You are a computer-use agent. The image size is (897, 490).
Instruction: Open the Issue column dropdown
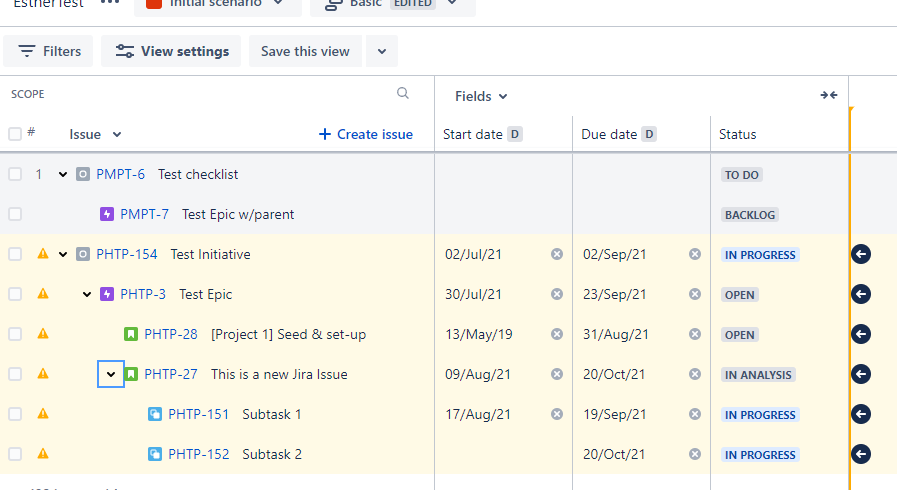117,134
